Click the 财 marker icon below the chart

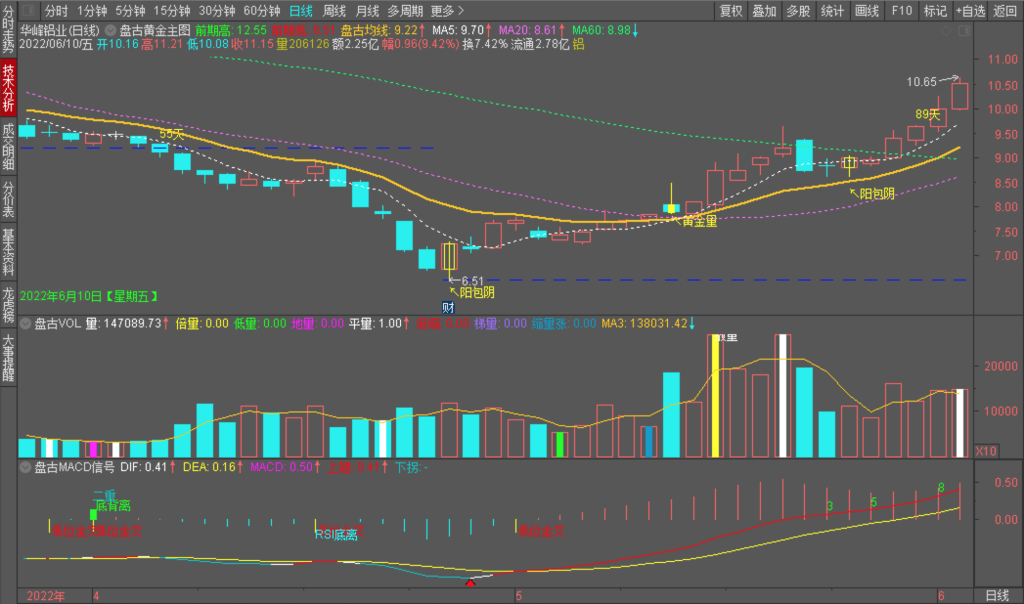449,308
